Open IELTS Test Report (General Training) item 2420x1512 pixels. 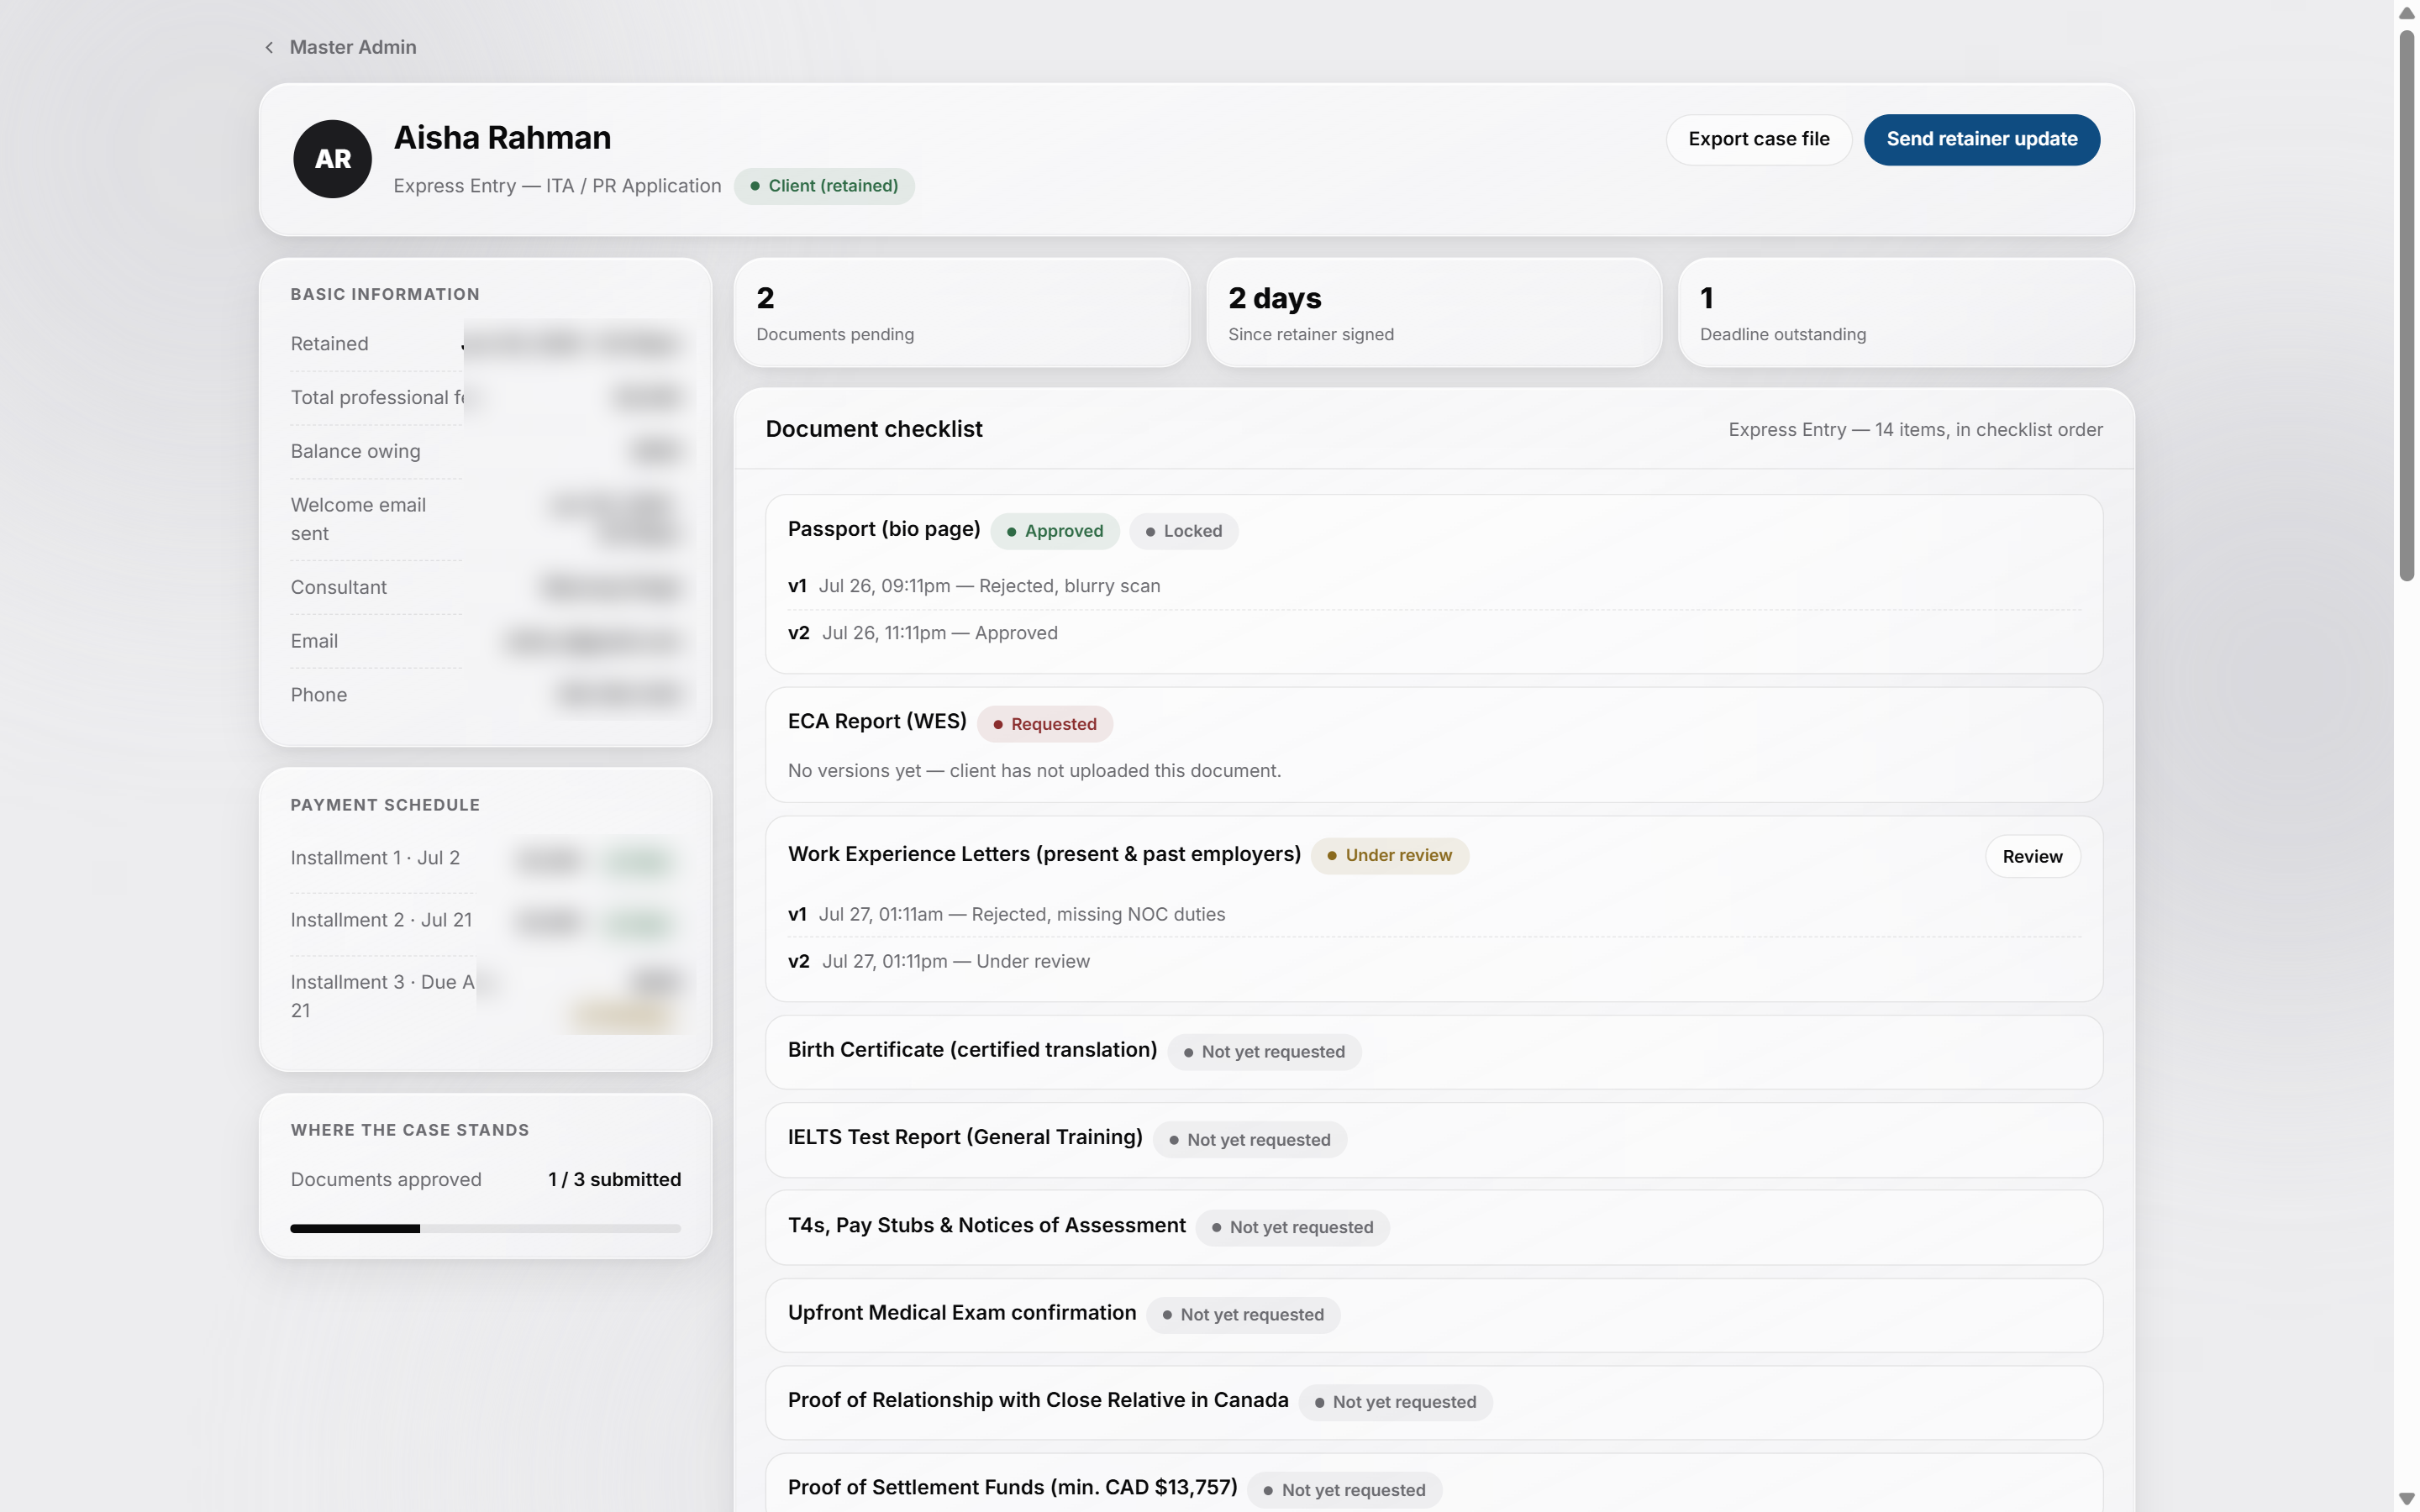[x=1433, y=1139]
